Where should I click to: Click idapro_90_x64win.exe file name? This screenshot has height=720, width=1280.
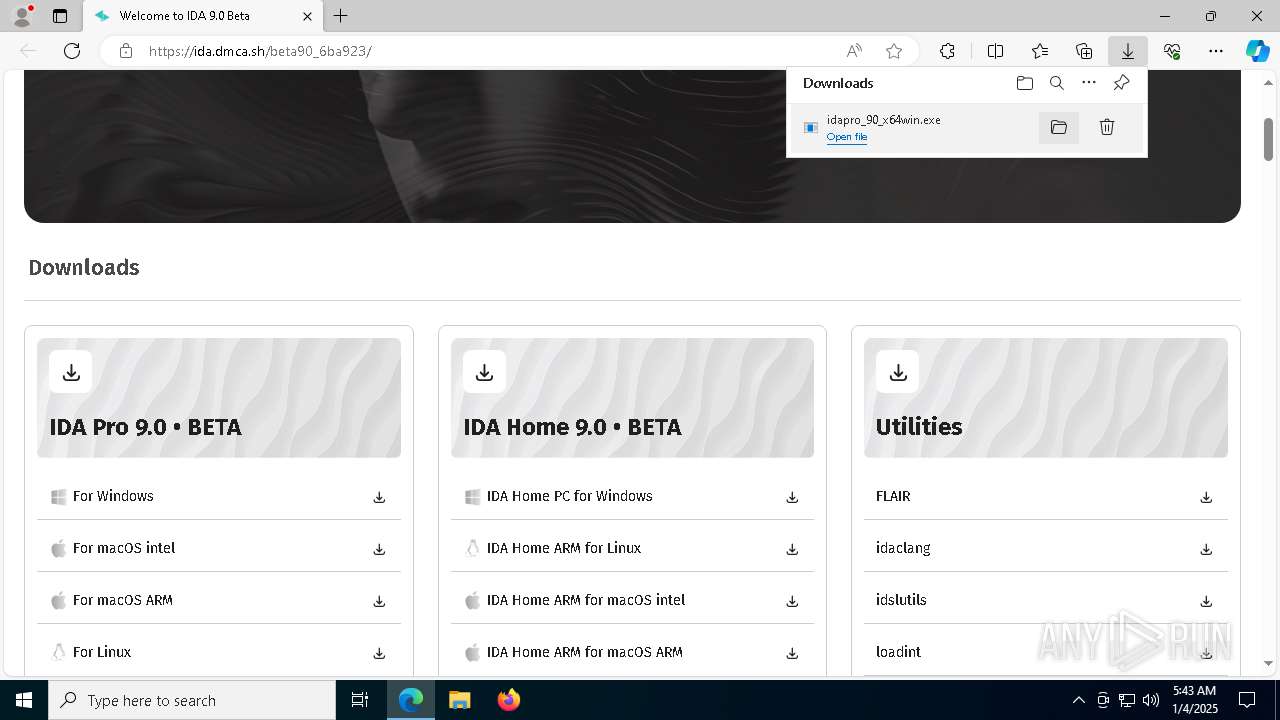point(884,120)
